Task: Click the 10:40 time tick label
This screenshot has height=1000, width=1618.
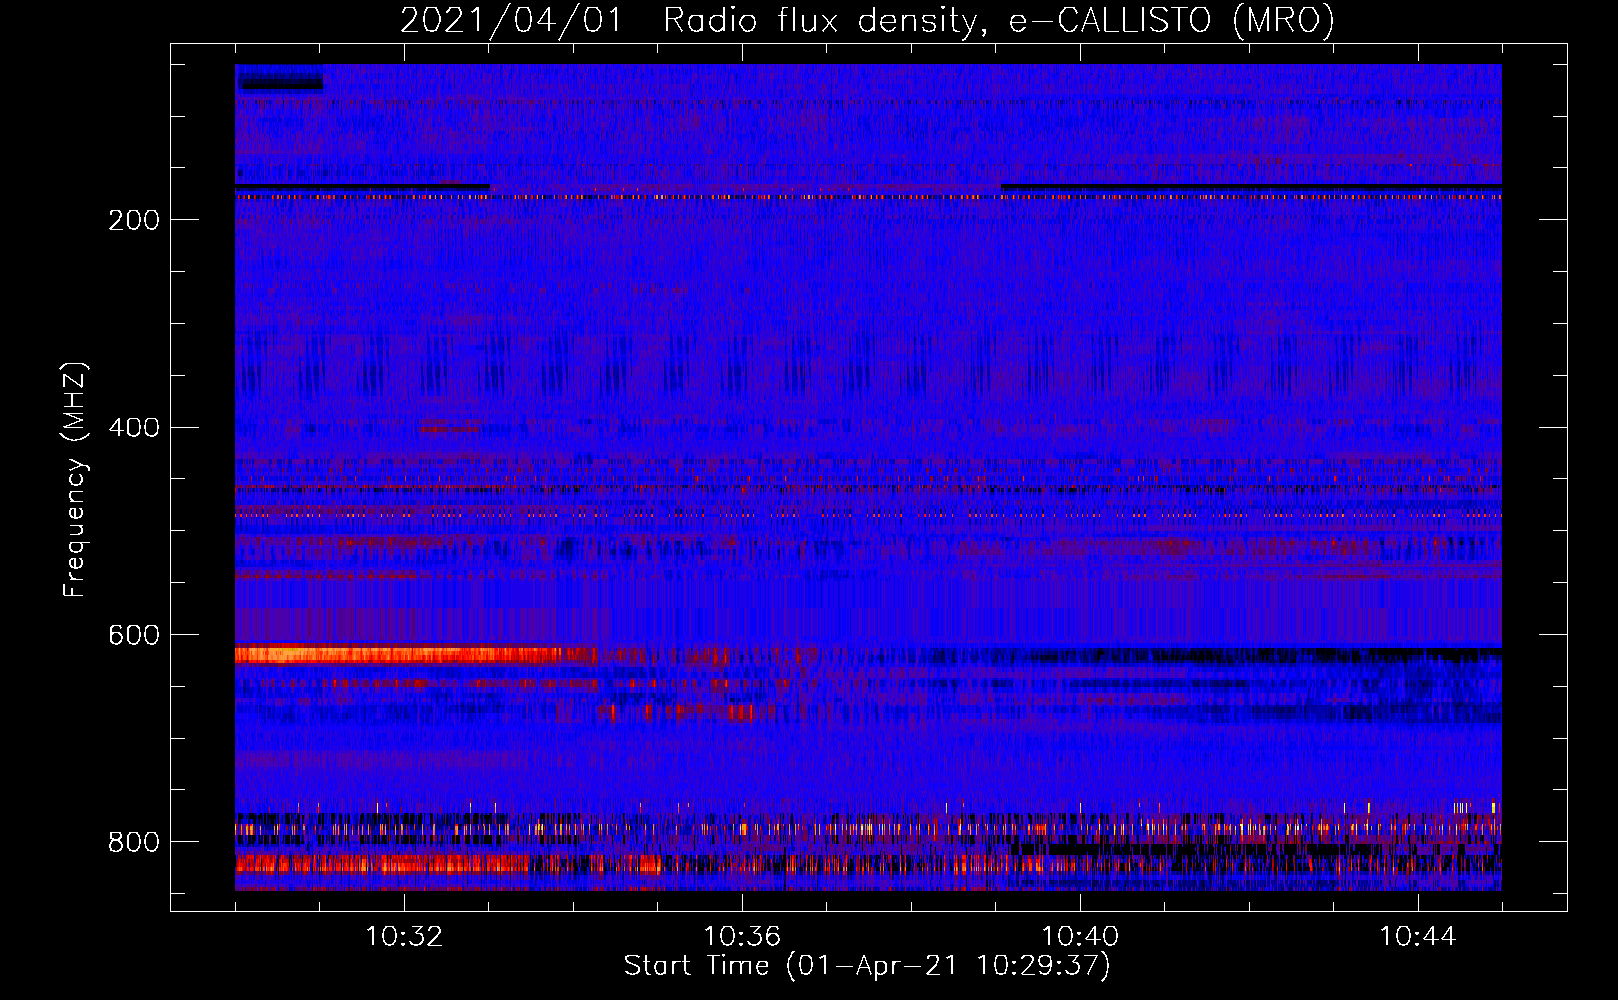Action: [1080, 936]
